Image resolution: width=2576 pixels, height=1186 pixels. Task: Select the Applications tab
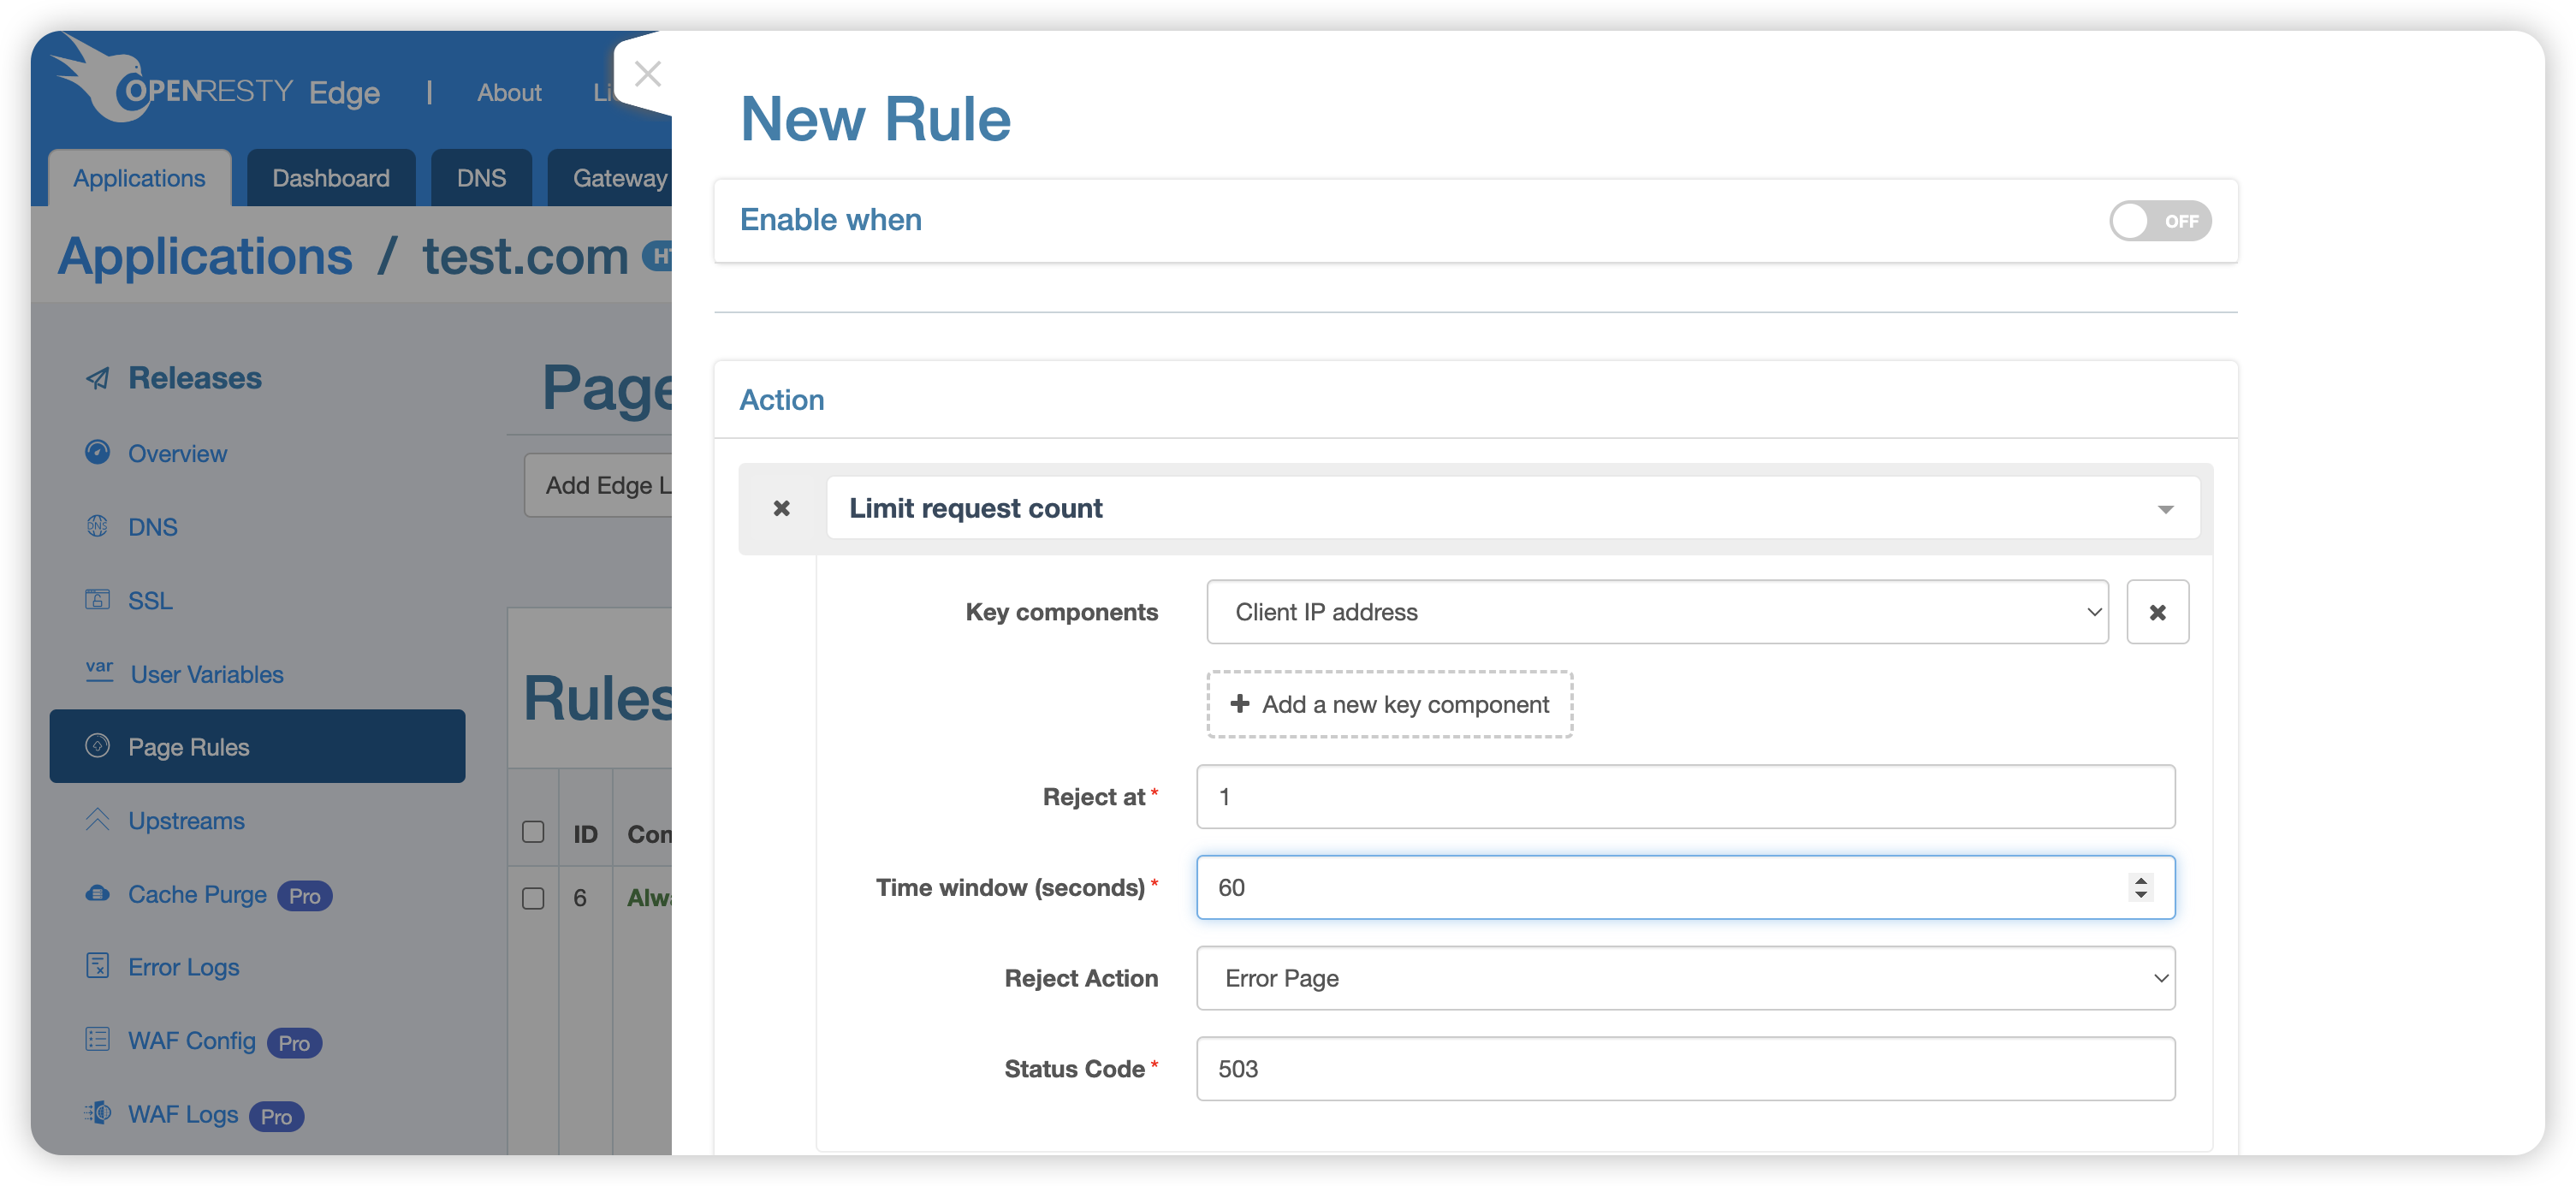click(139, 175)
